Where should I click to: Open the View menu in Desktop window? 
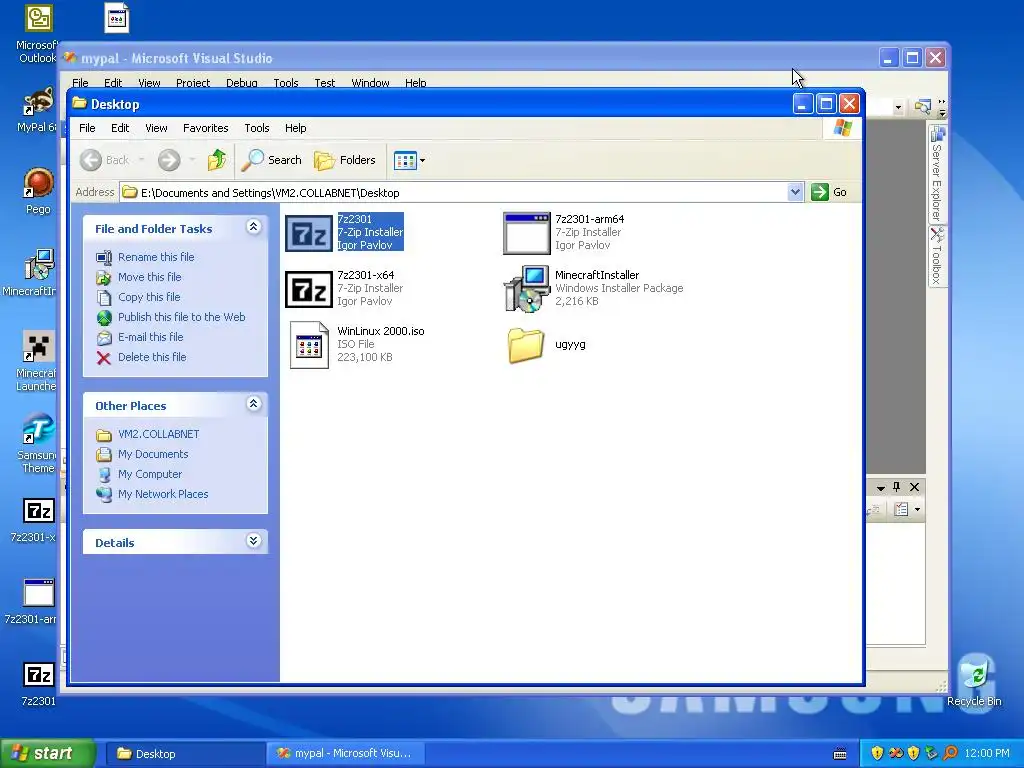pos(156,128)
